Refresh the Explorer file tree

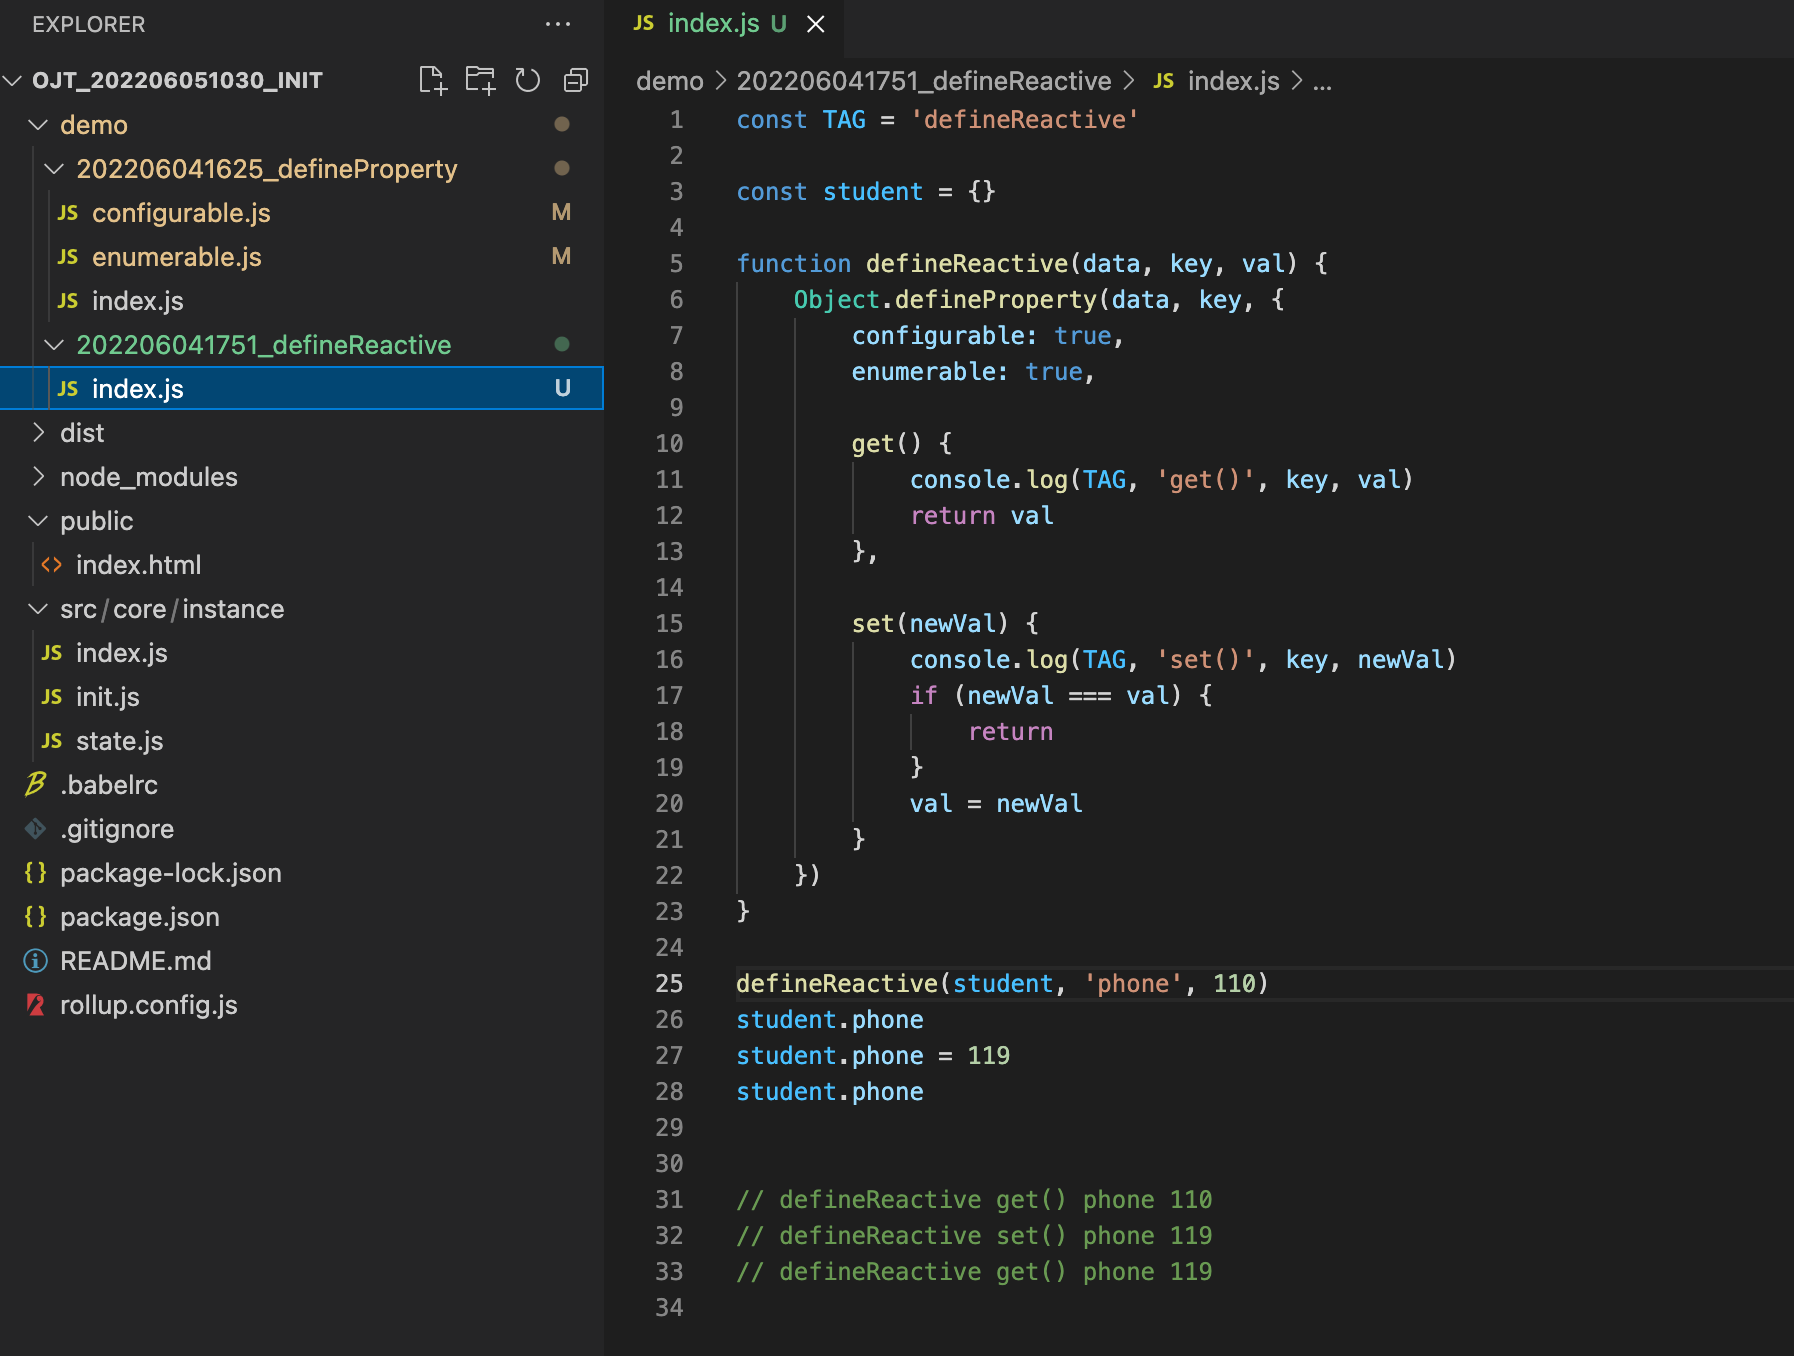[527, 80]
